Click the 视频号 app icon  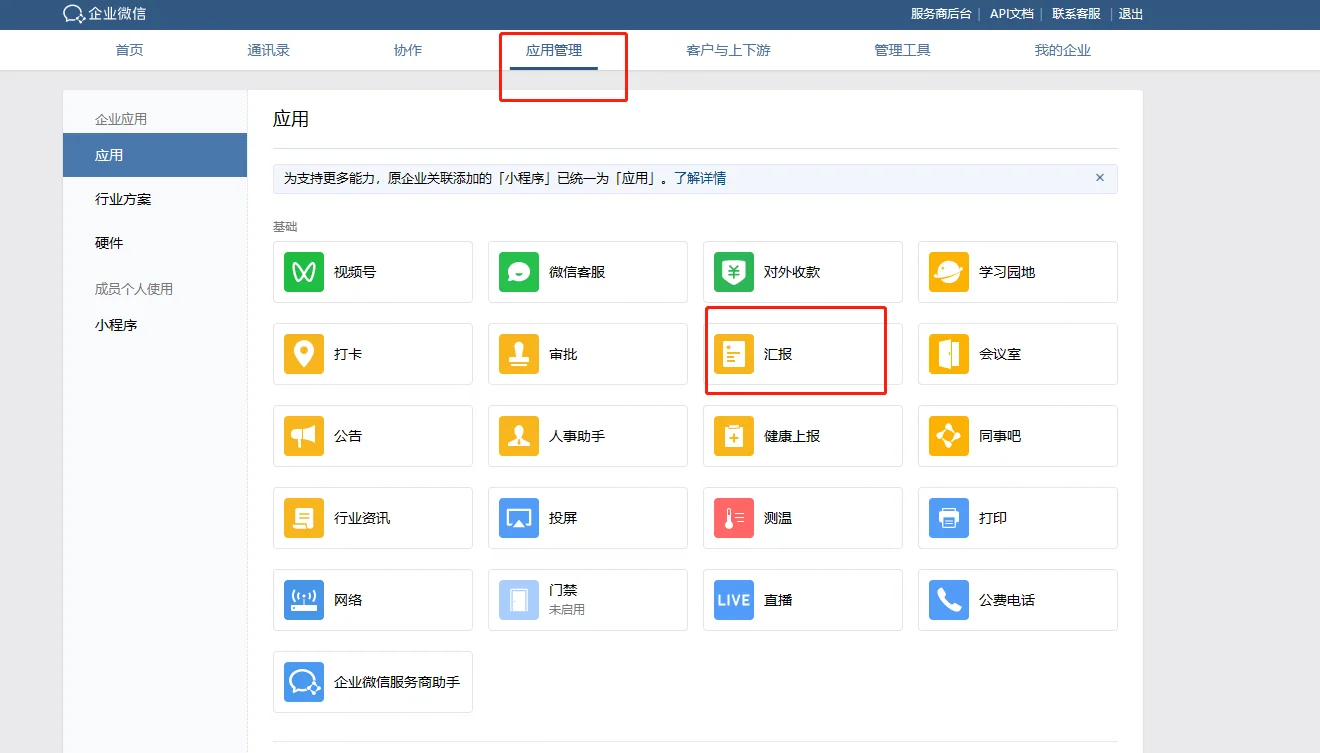304,272
